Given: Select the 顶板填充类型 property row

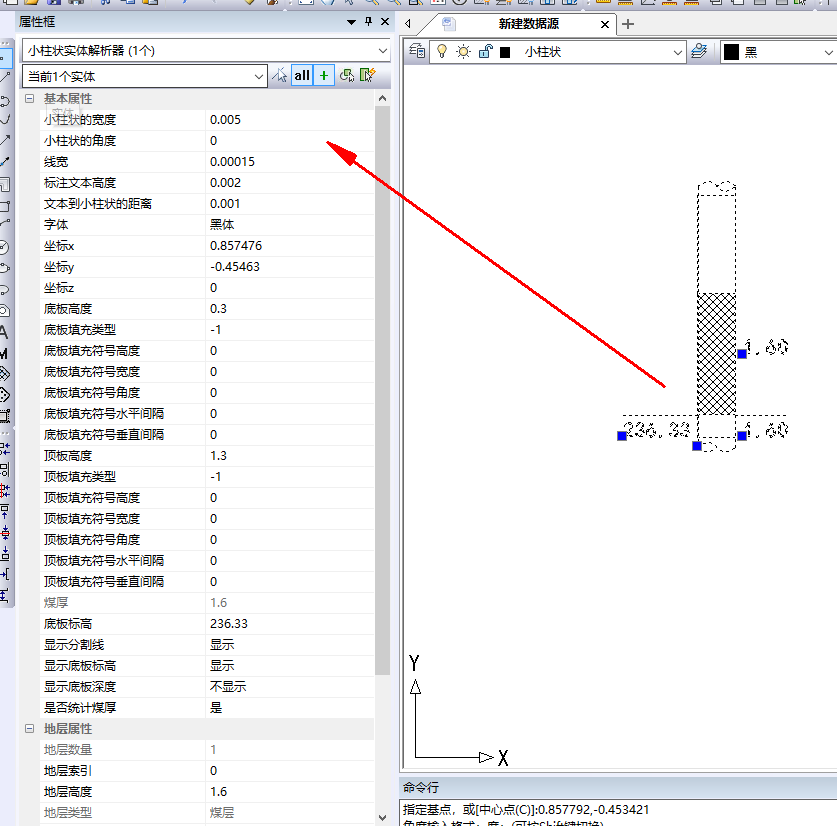Looking at the screenshot, I should pos(207,477).
